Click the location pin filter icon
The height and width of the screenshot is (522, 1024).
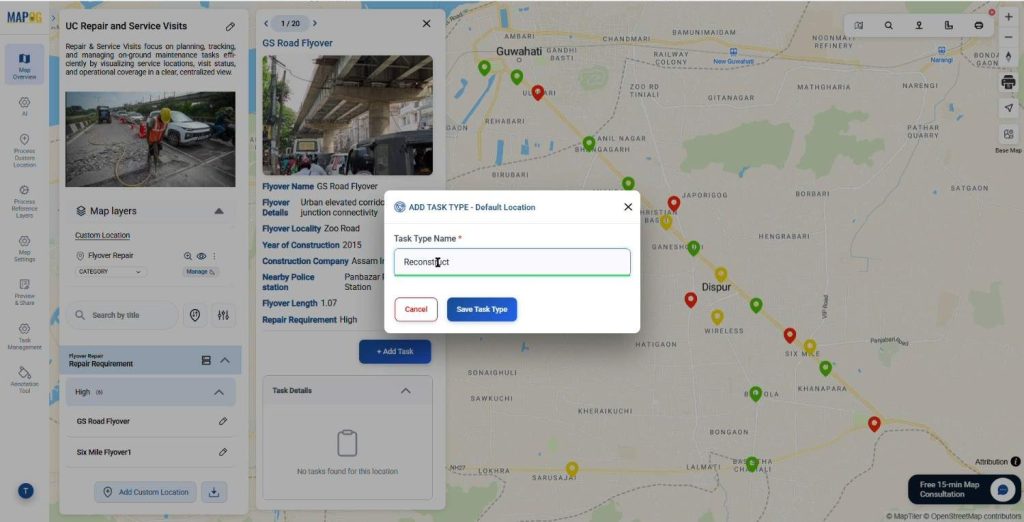click(x=195, y=315)
